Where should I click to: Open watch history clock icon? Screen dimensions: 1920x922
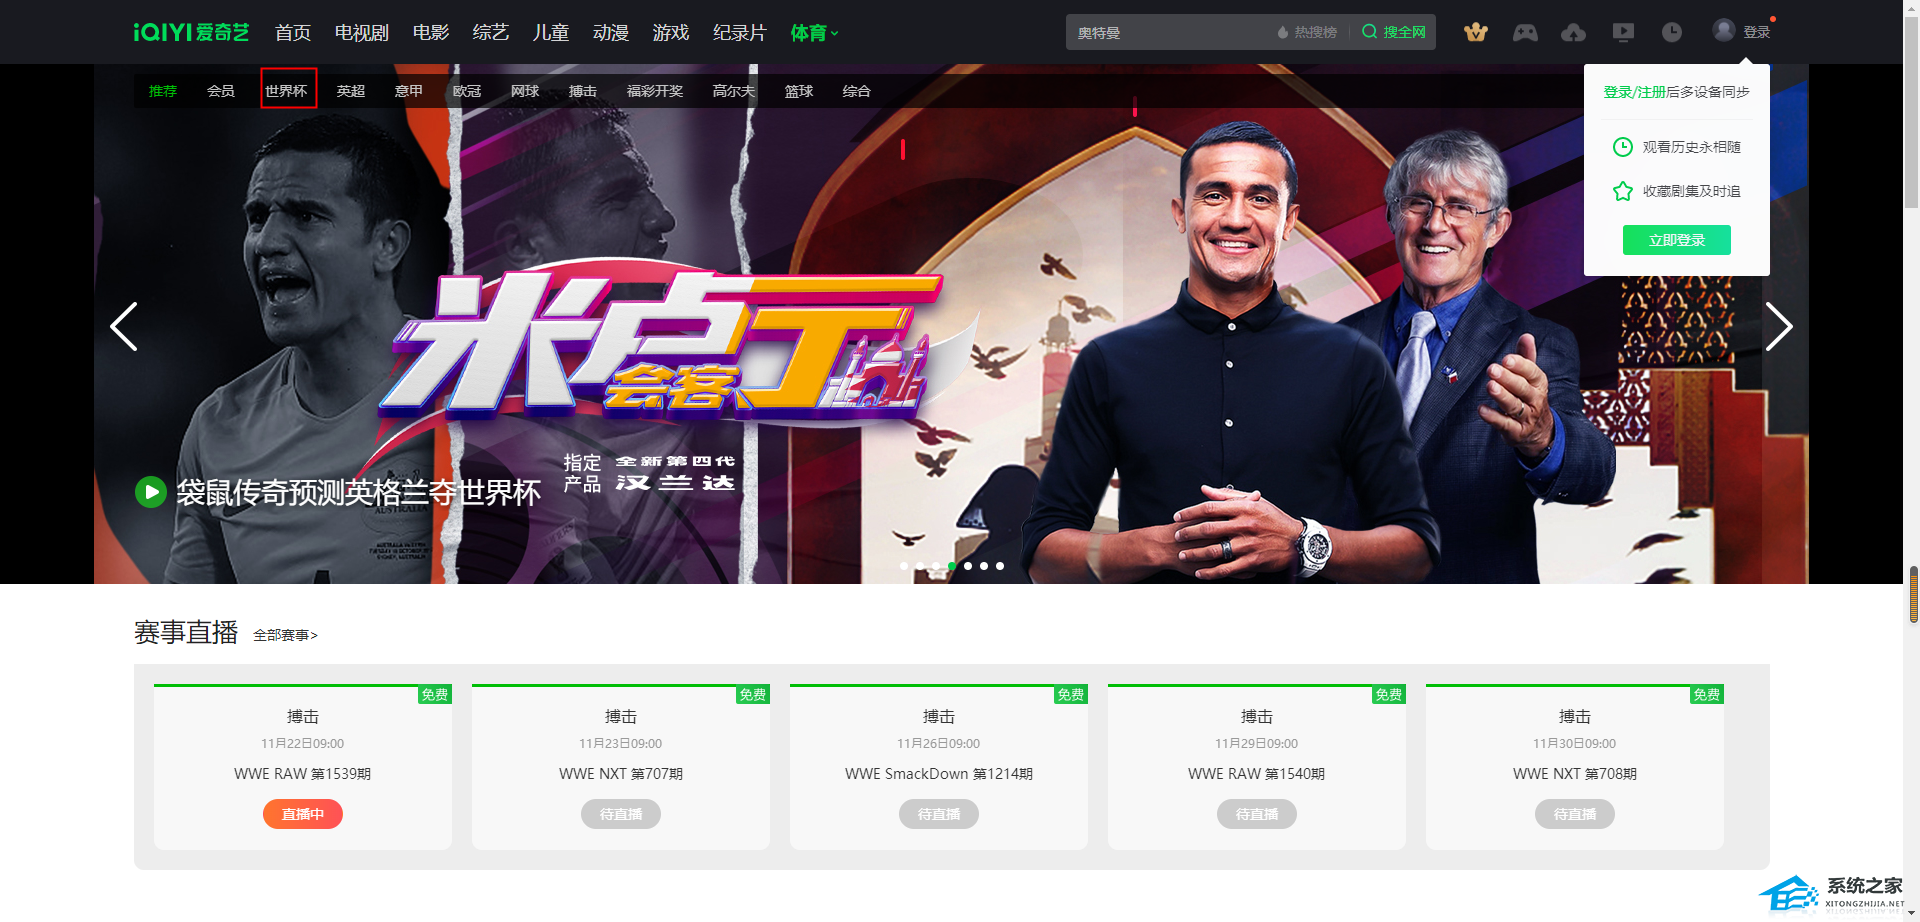click(1672, 32)
